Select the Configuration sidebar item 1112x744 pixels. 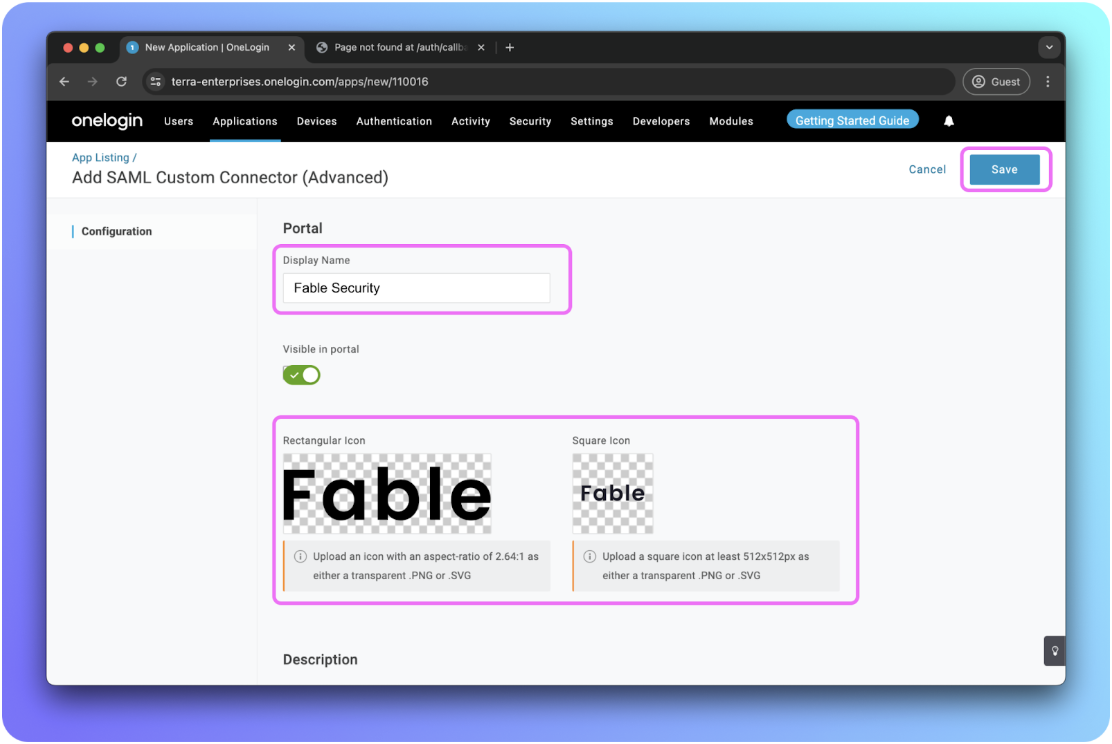pos(116,231)
